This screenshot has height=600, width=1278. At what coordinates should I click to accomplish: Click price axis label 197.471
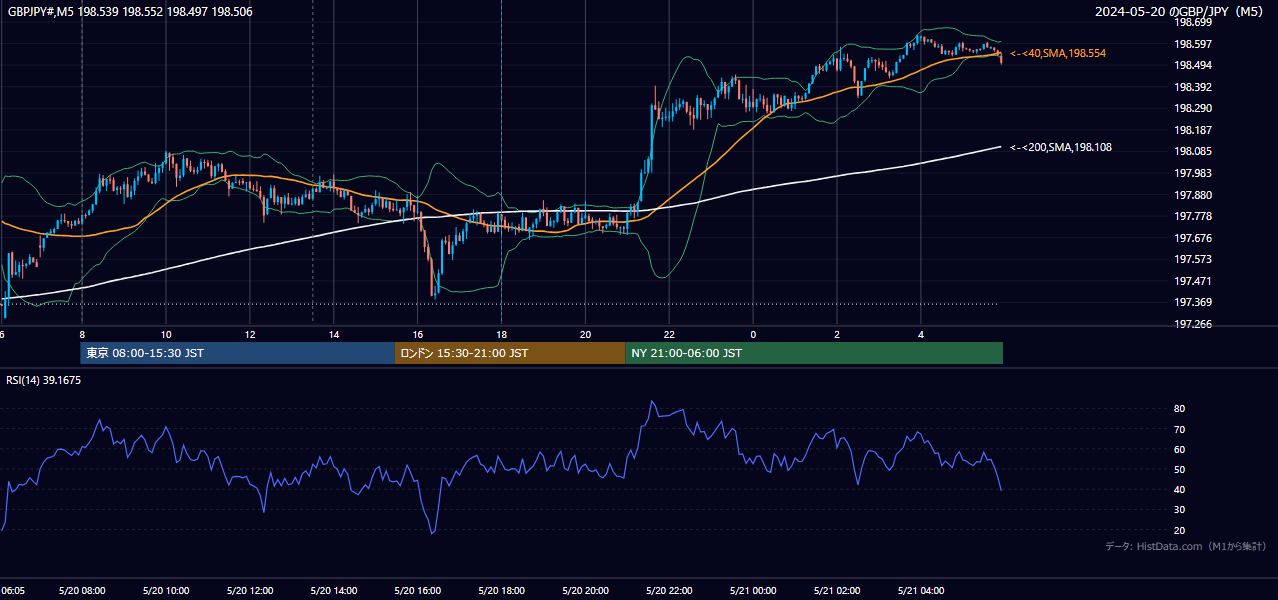[x=1193, y=281]
